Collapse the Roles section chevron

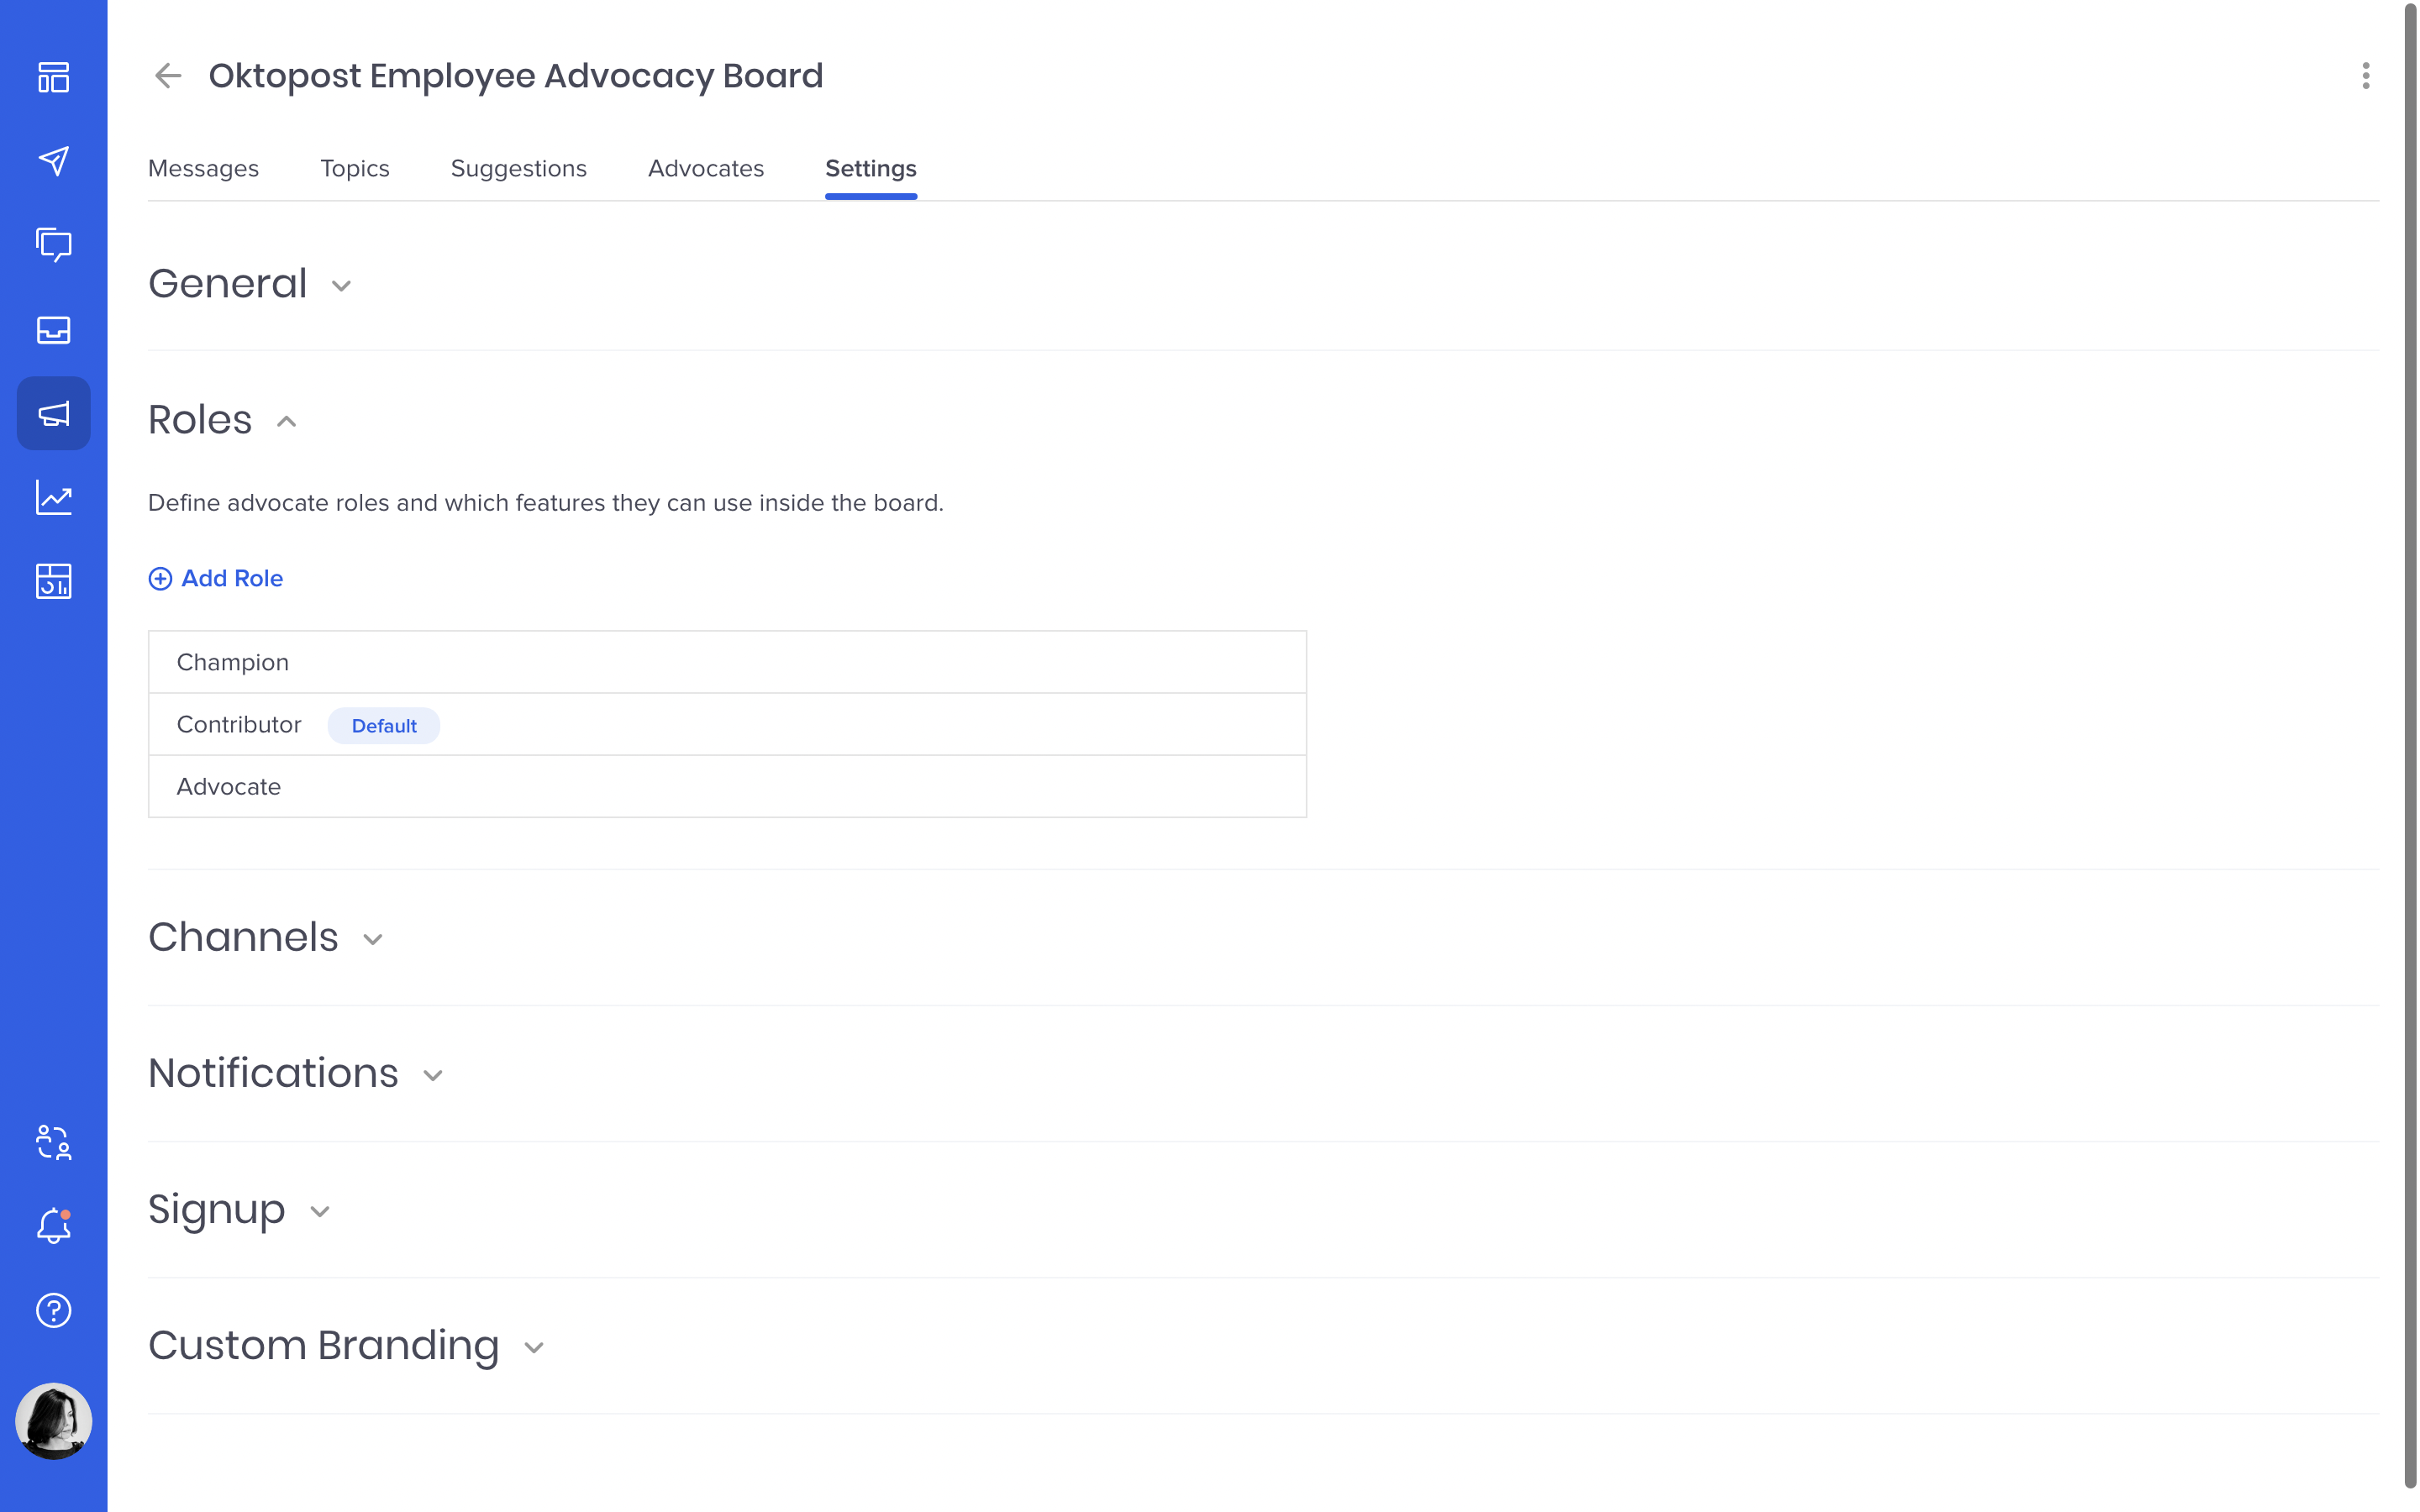coord(286,421)
